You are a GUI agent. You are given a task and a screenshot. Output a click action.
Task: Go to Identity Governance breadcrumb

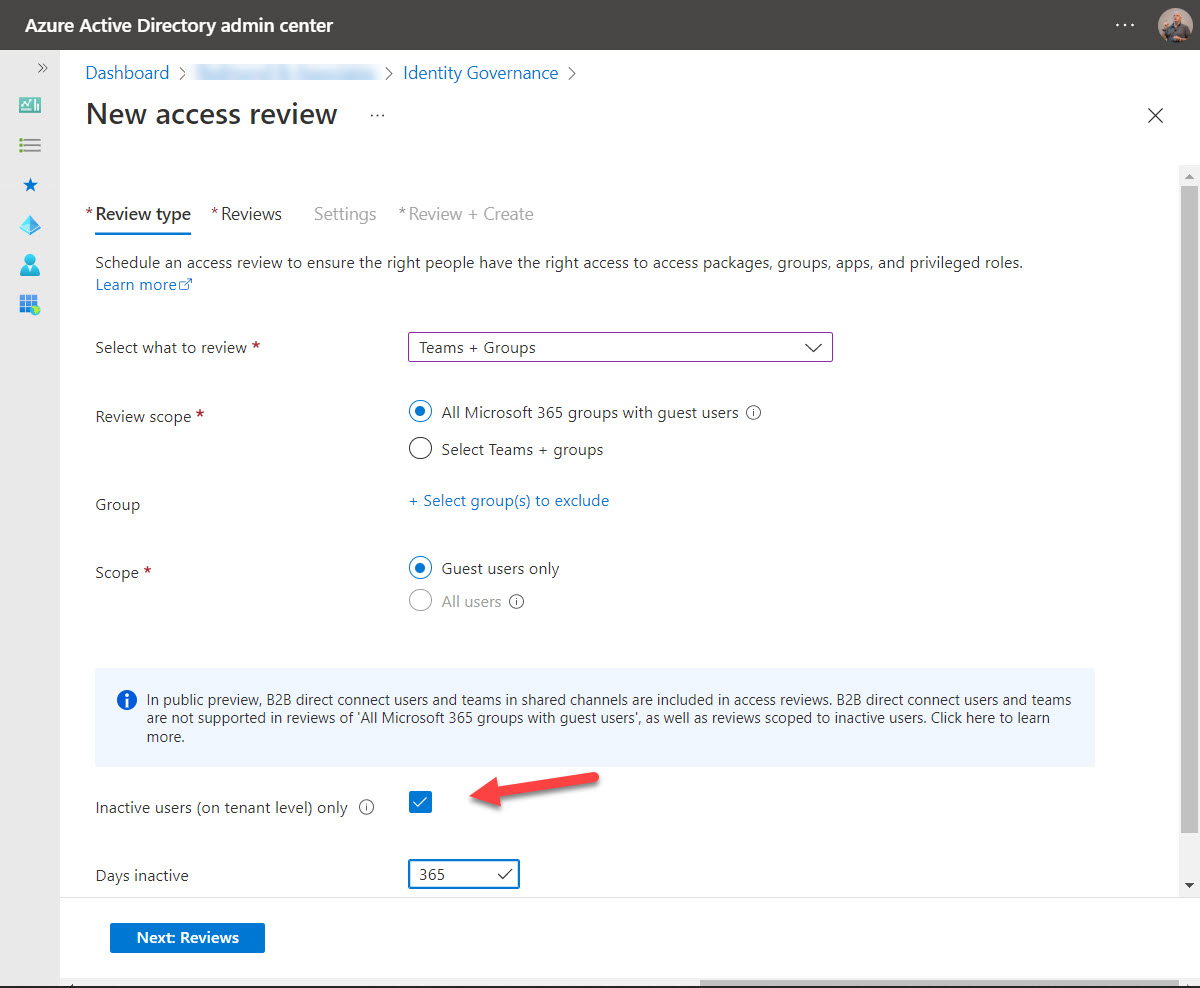pos(480,73)
